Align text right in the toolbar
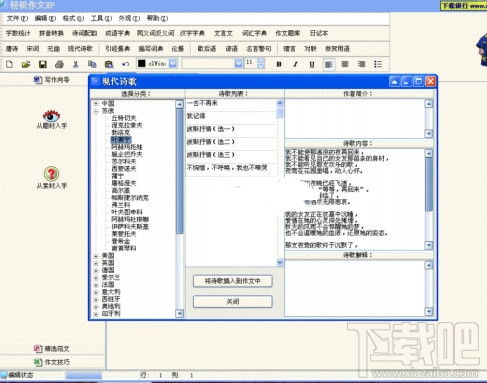 click(x=361, y=64)
